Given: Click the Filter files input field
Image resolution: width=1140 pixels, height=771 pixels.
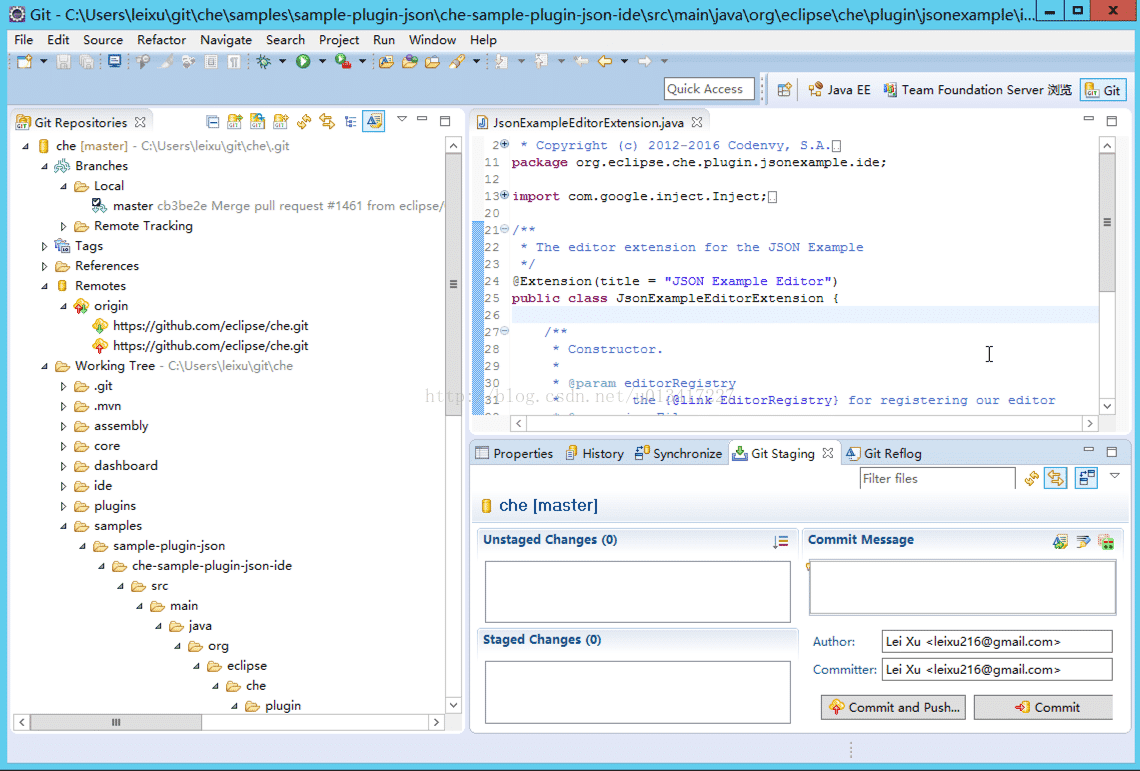Looking at the screenshot, I should pyautogui.click(x=937, y=479).
